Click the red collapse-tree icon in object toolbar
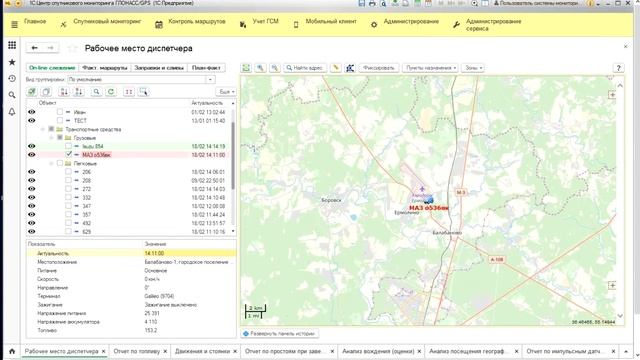Screen dimensions: 640x360 pyautogui.click(x=129, y=92)
